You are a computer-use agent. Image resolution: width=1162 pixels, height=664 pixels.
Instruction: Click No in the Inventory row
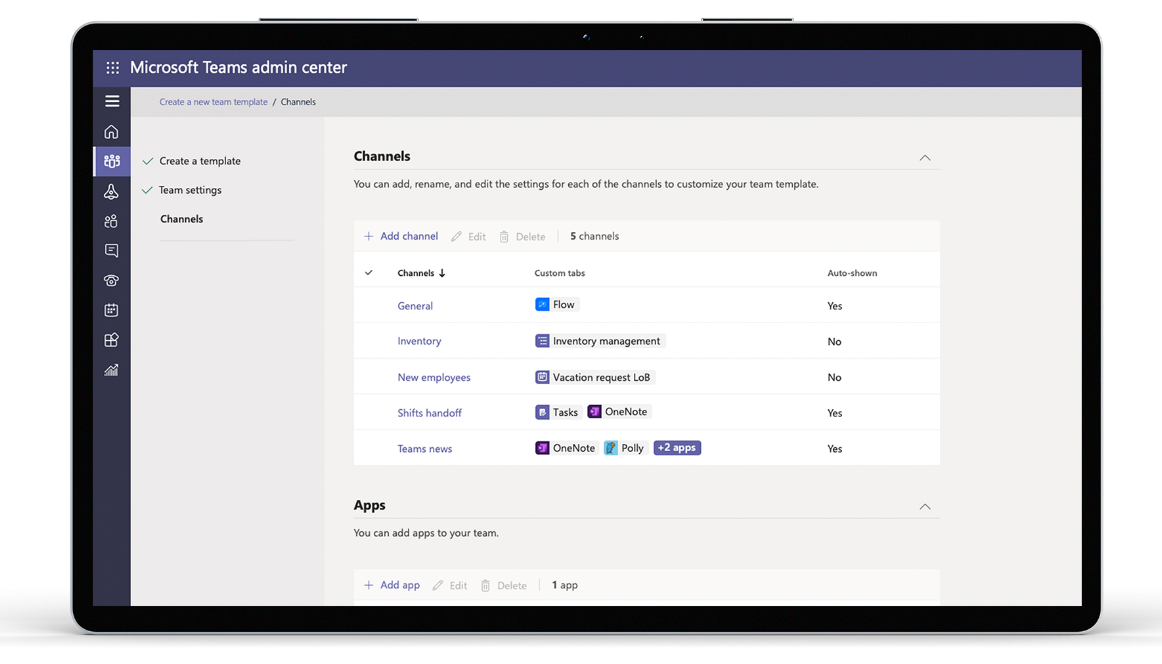[x=834, y=342]
